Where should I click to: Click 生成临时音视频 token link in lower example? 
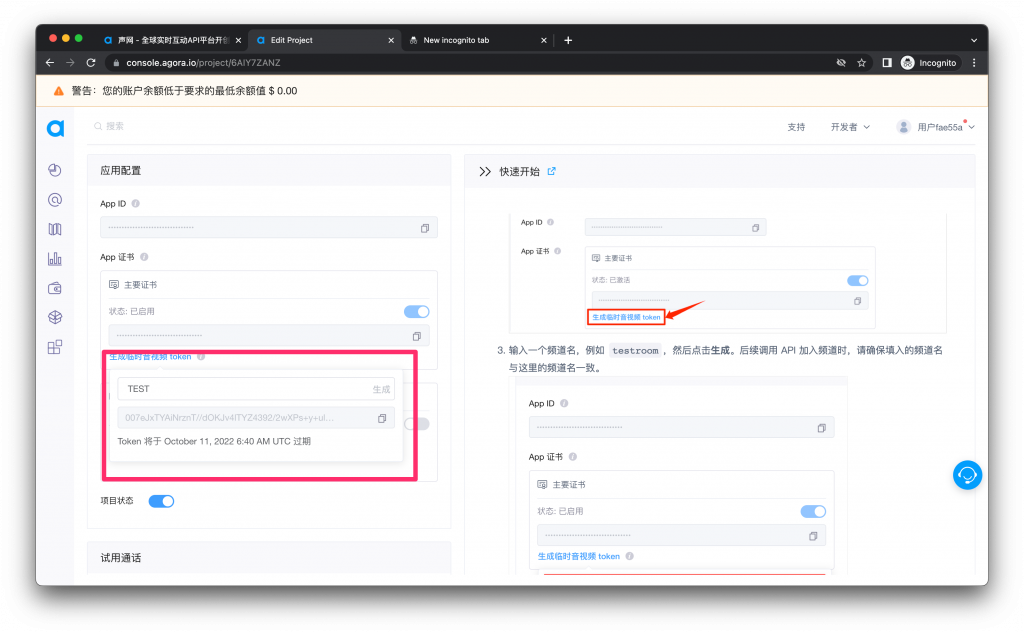pyautogui.click(x=579, y=557)
